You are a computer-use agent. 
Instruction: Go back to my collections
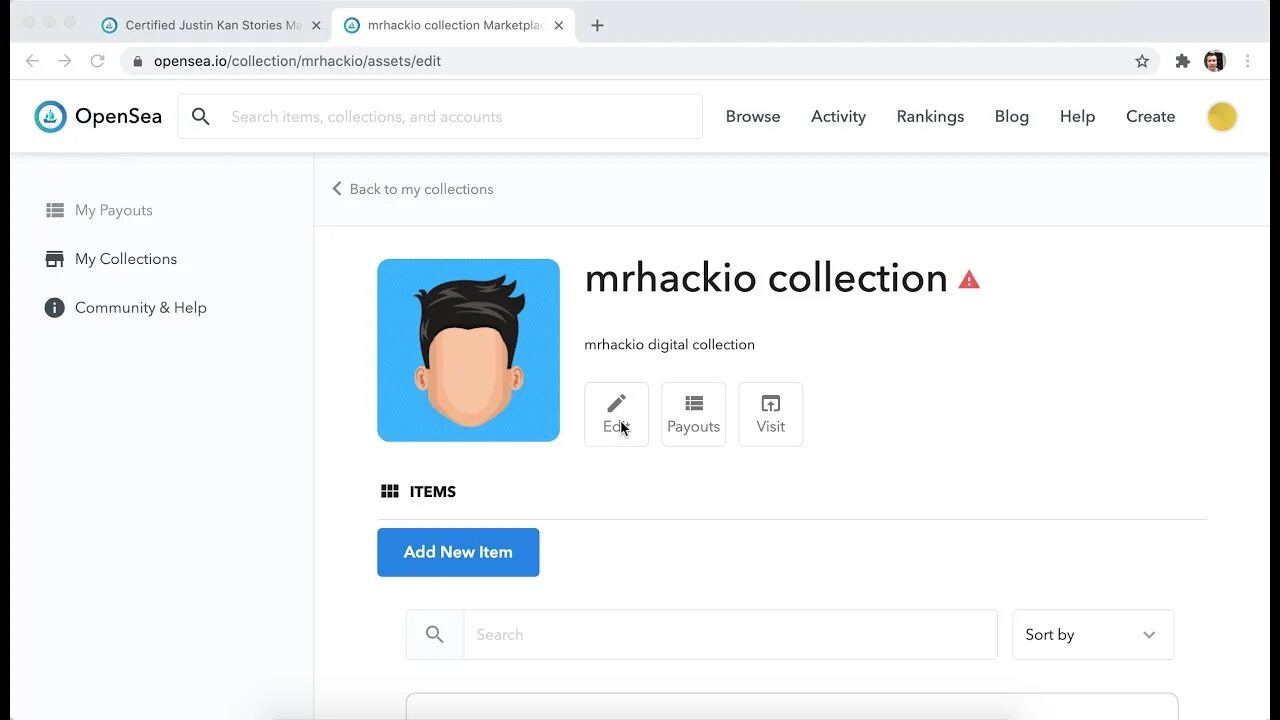click(413, 189)
